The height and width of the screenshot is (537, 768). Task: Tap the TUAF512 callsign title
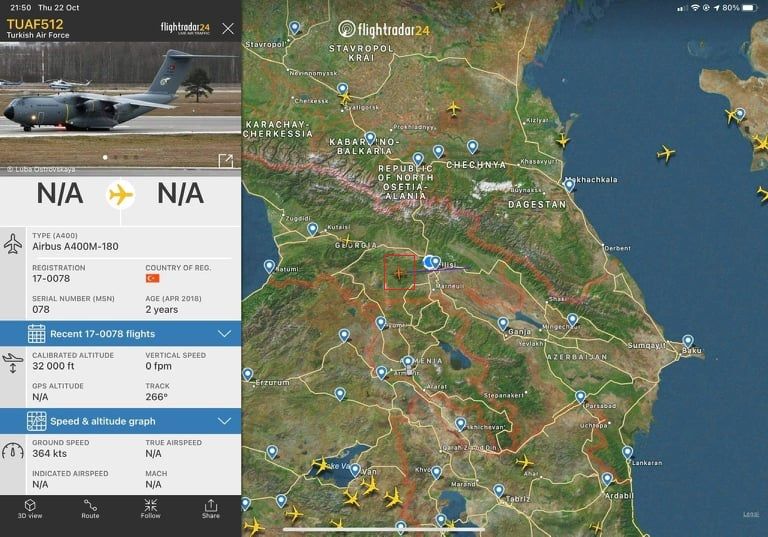35,24
